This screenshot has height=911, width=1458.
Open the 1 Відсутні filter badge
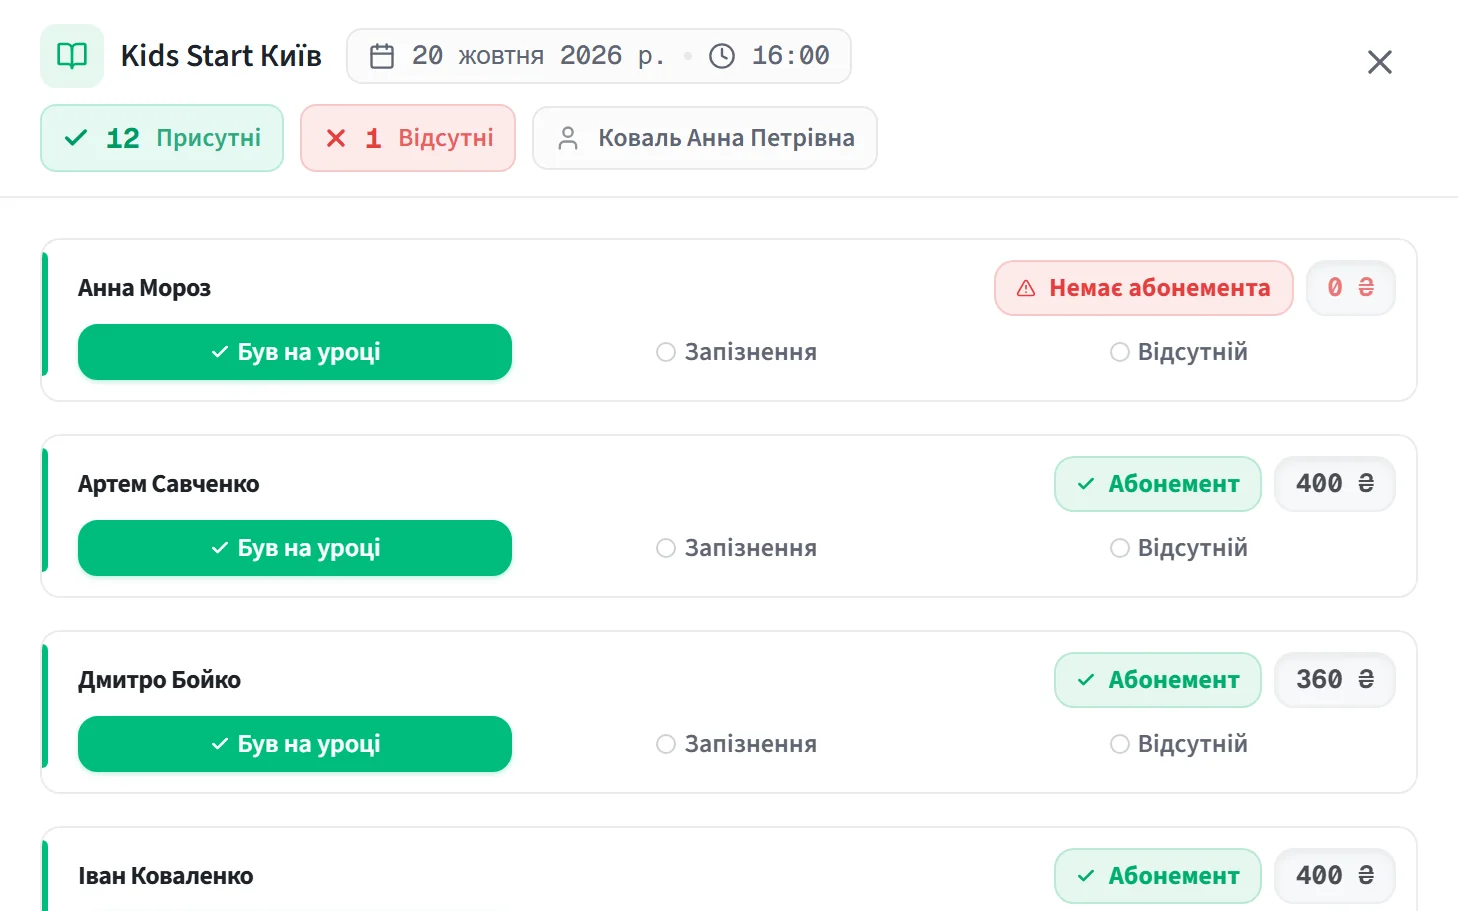click(x=408, y=138)
